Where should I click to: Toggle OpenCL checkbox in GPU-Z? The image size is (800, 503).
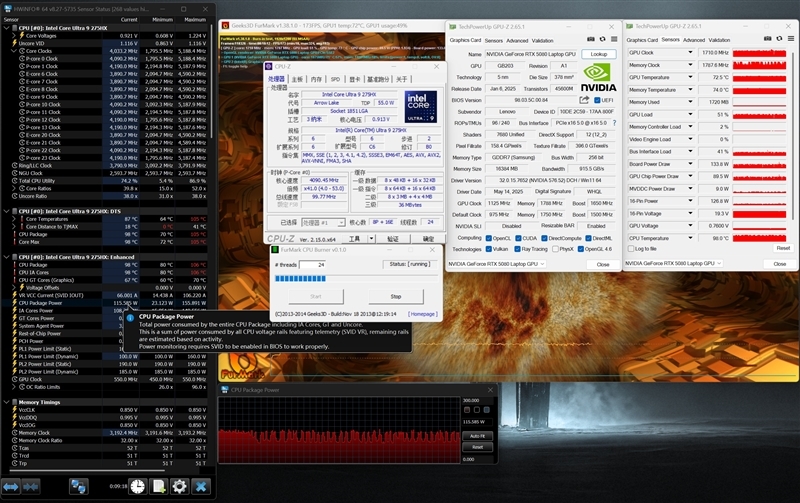click(489, 238)
